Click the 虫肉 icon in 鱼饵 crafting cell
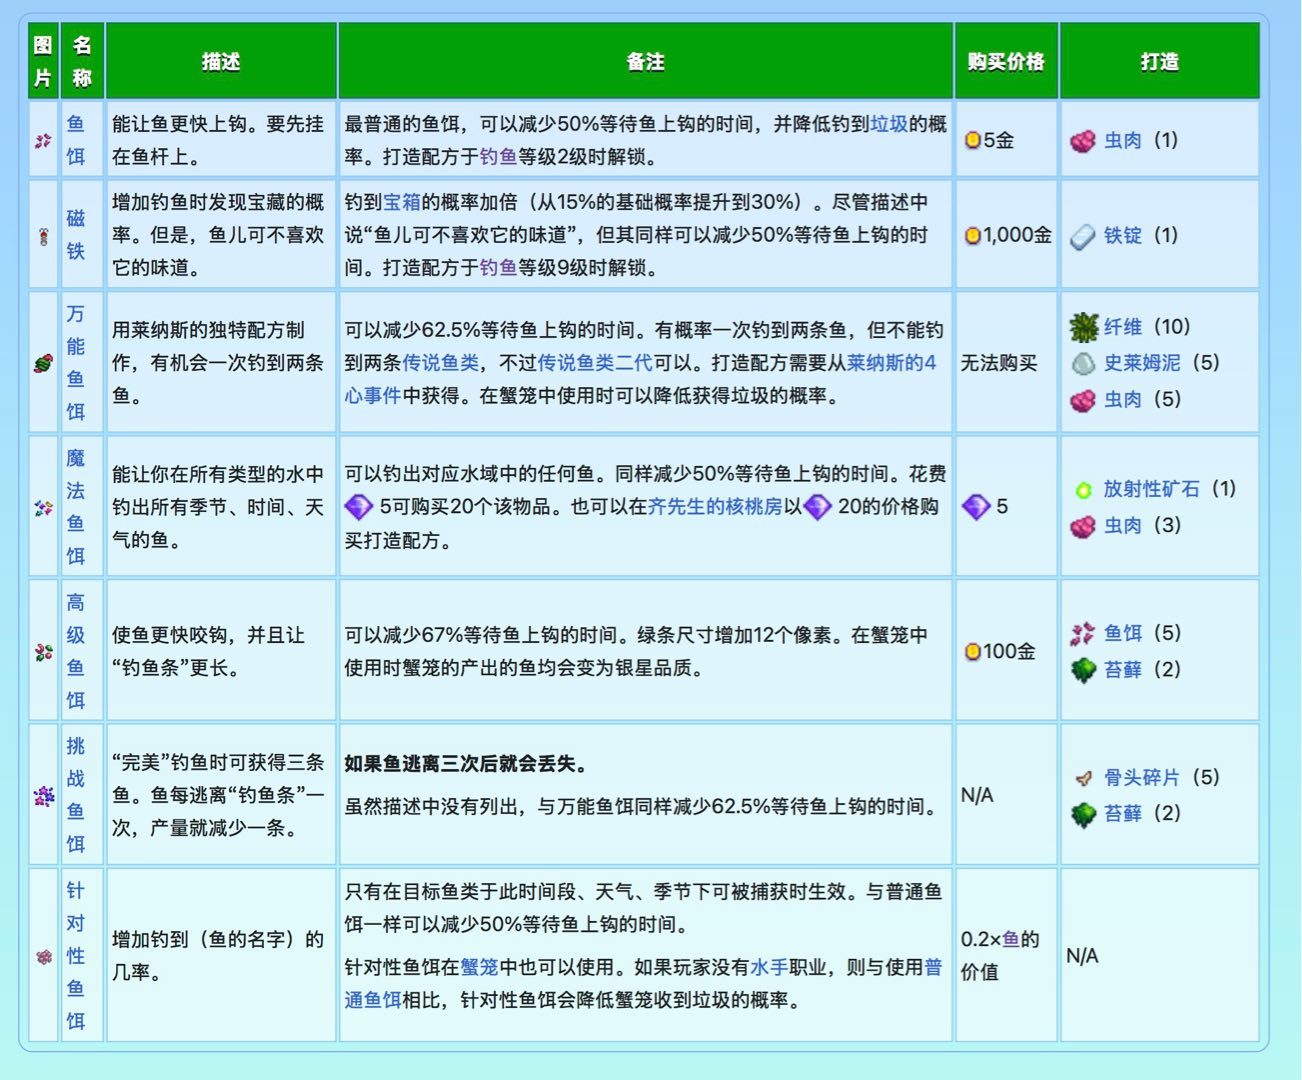 pos(1083,141)
